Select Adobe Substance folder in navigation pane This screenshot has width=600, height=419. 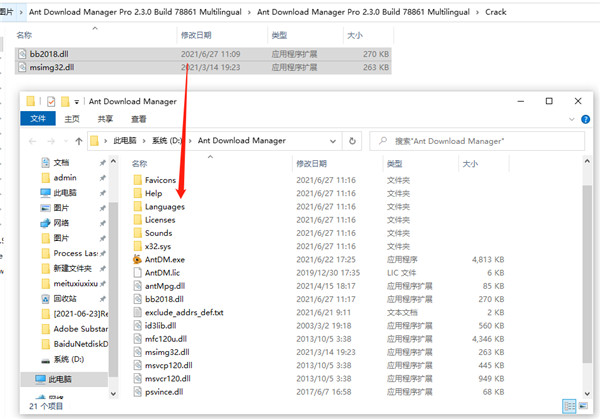[x=80, y=329]
